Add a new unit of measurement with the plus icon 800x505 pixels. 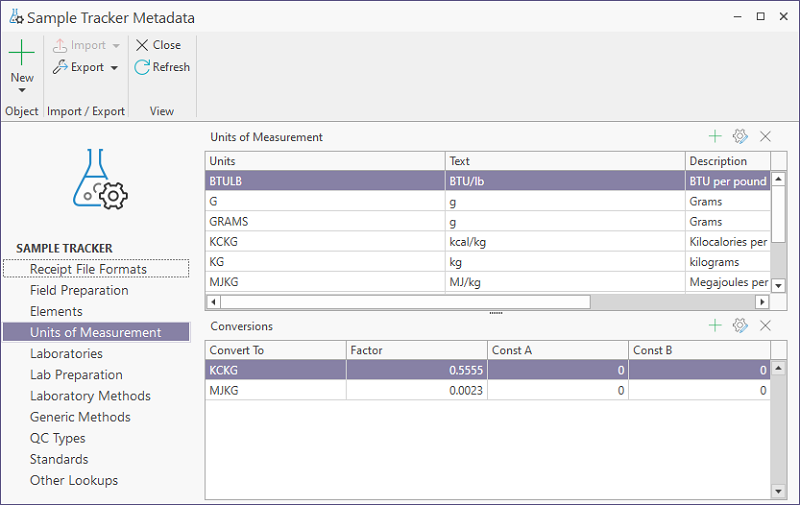click(x=715, y=137)
